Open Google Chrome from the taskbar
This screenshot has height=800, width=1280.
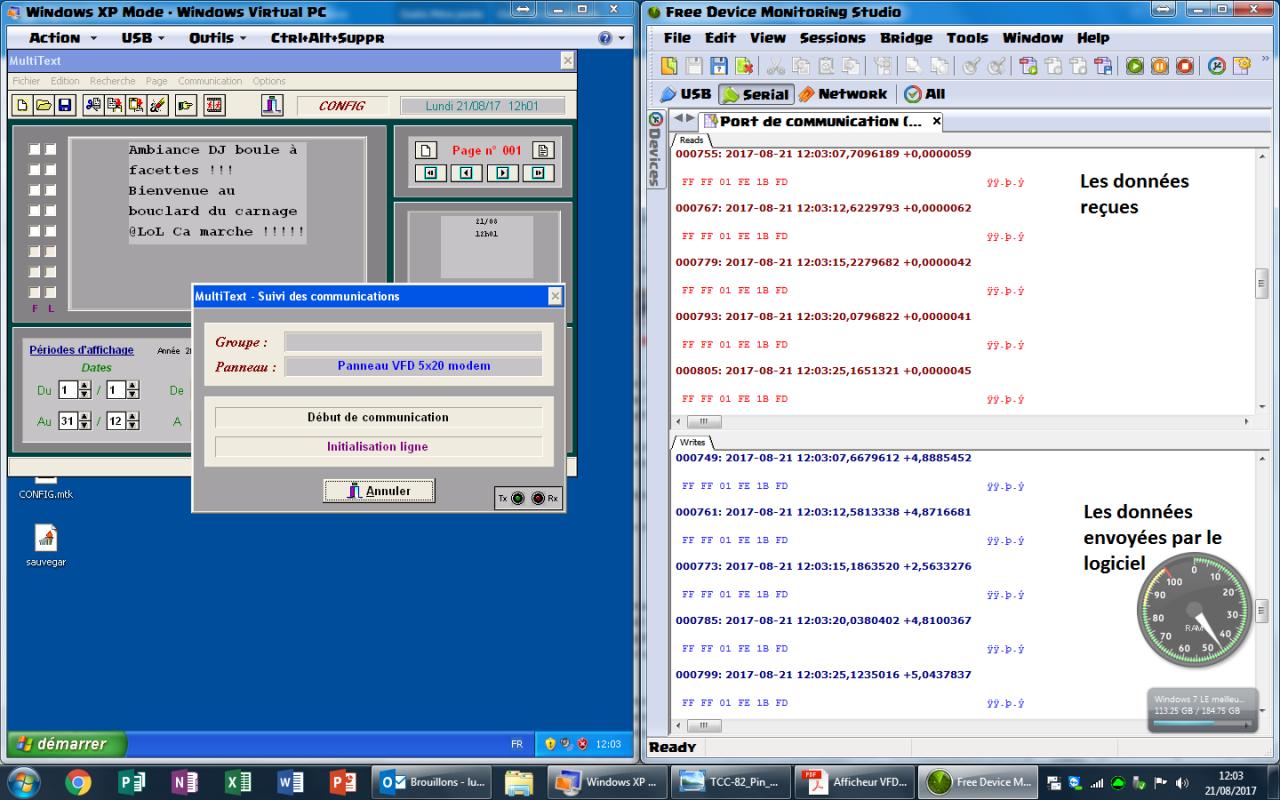78,781
